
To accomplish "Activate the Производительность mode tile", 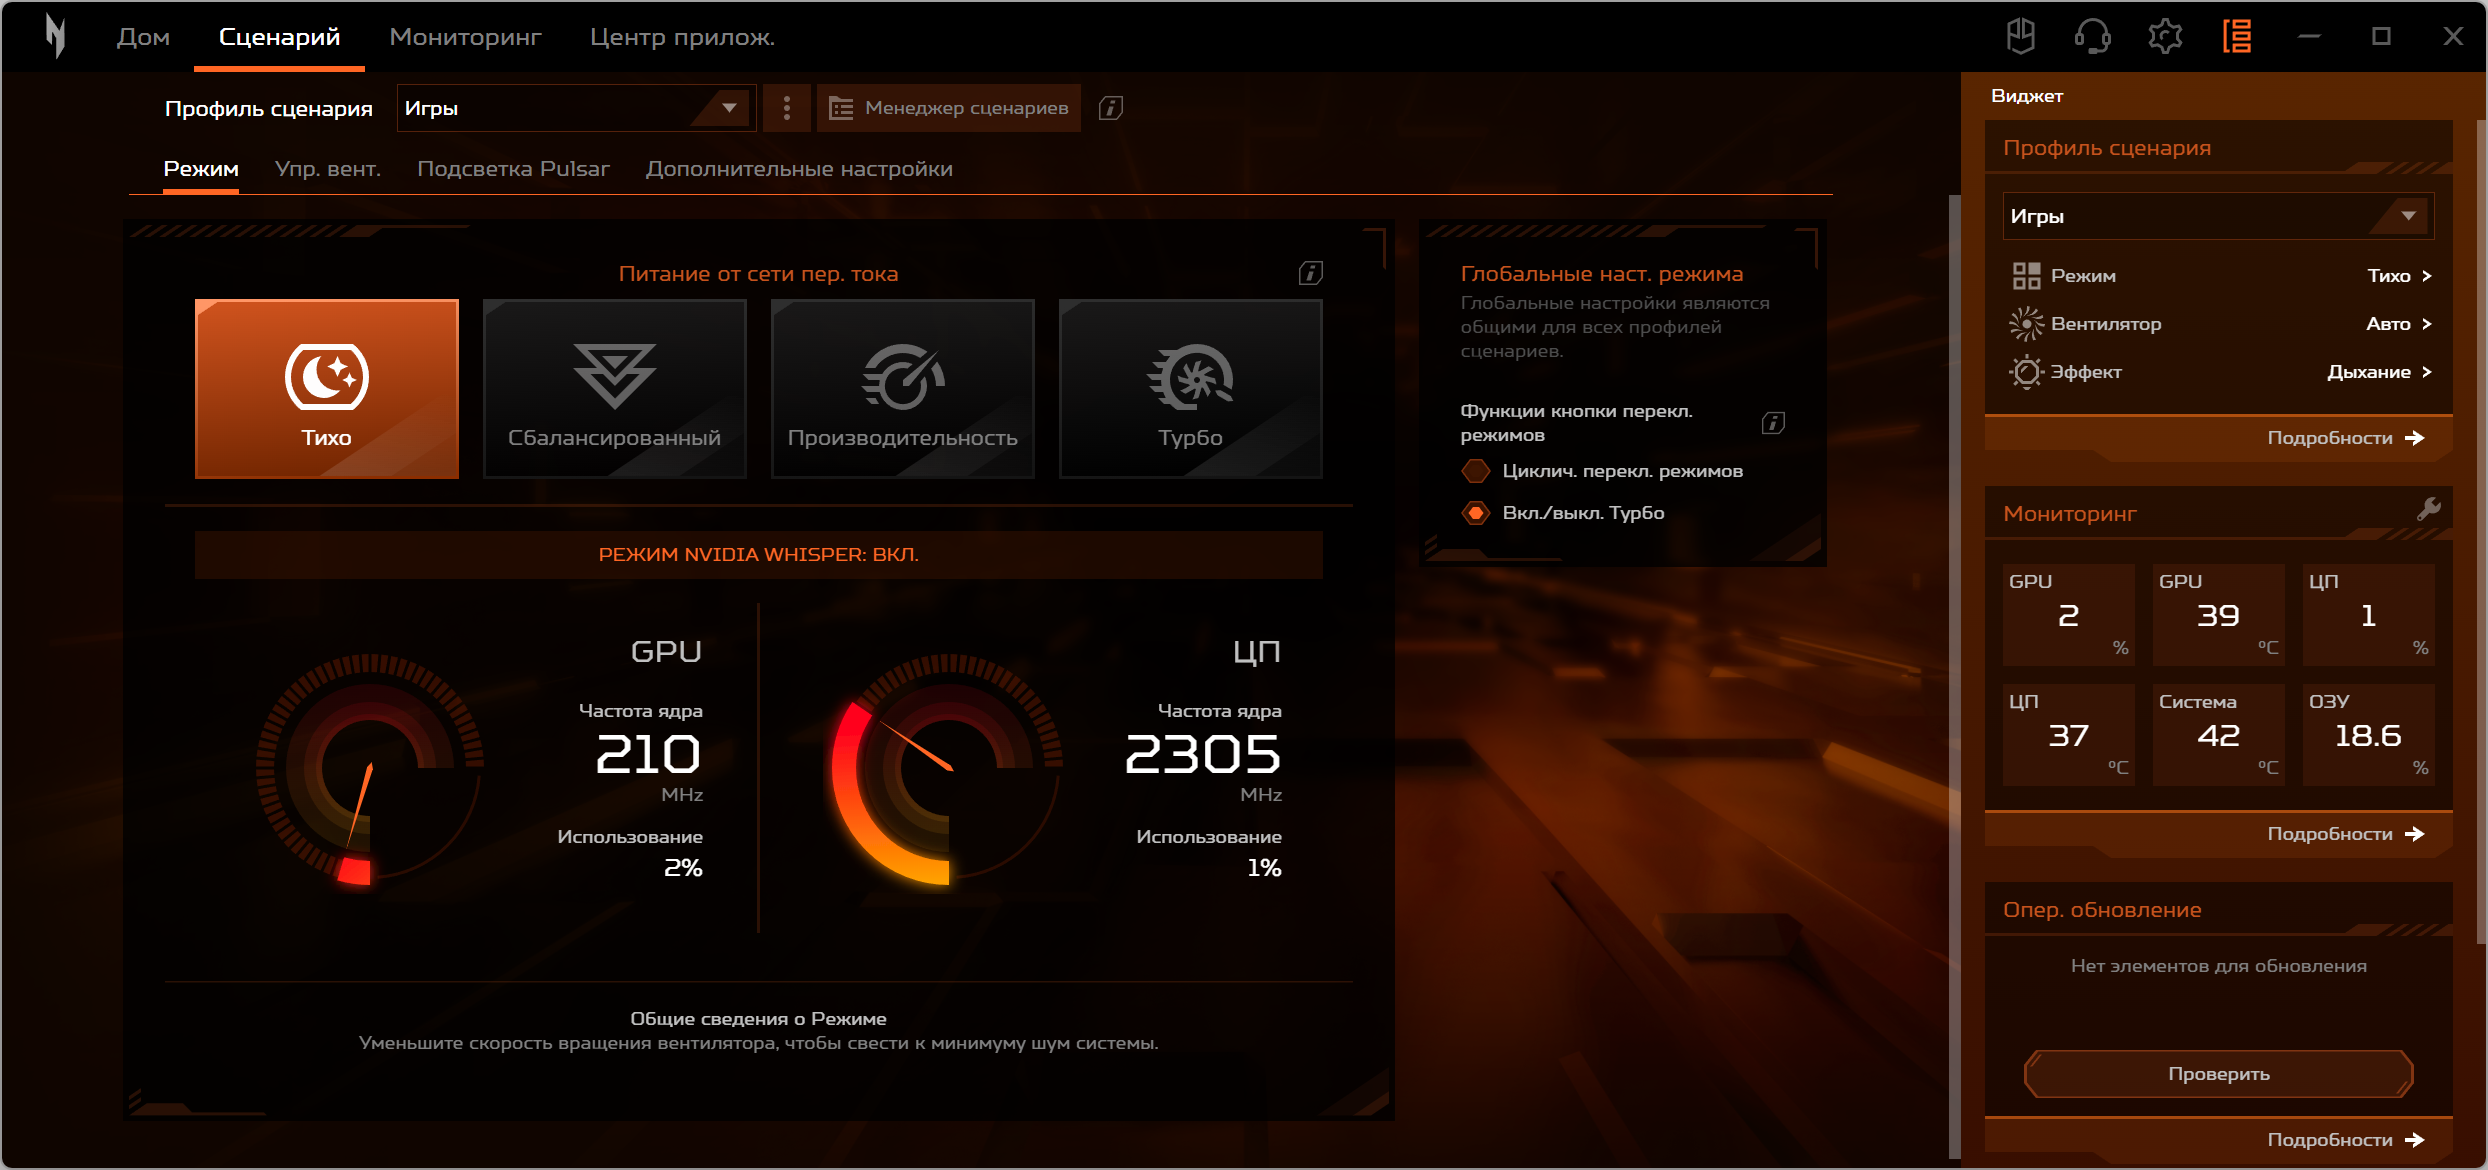I will tap(902, 388).
